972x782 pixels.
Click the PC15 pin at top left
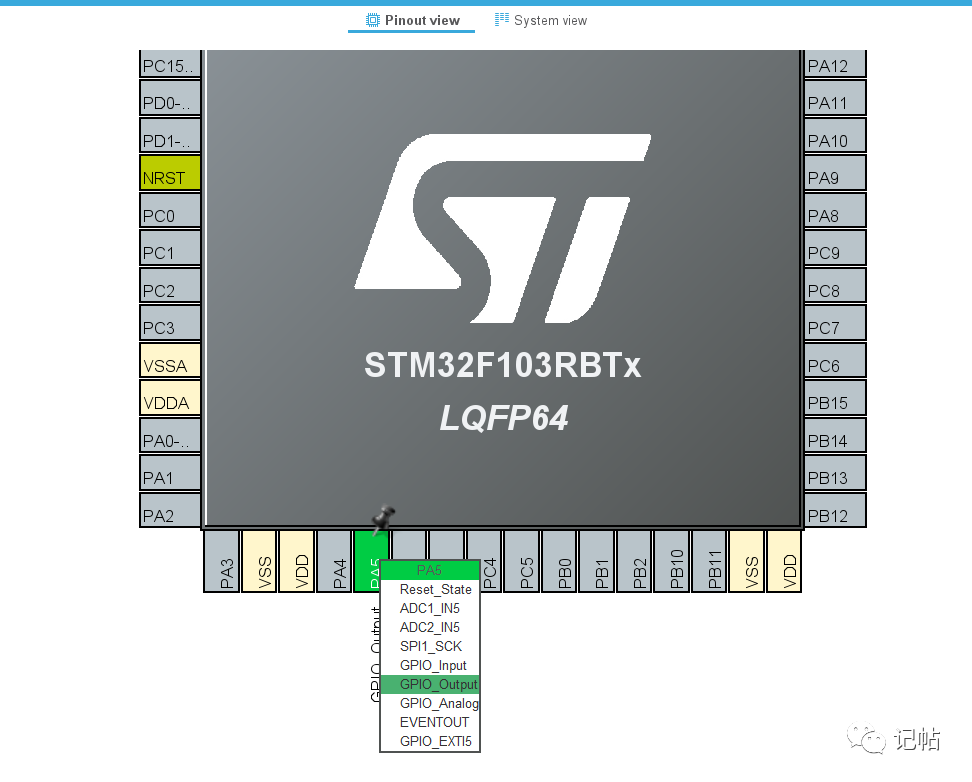pyautogui.click(x=170, y=64)
